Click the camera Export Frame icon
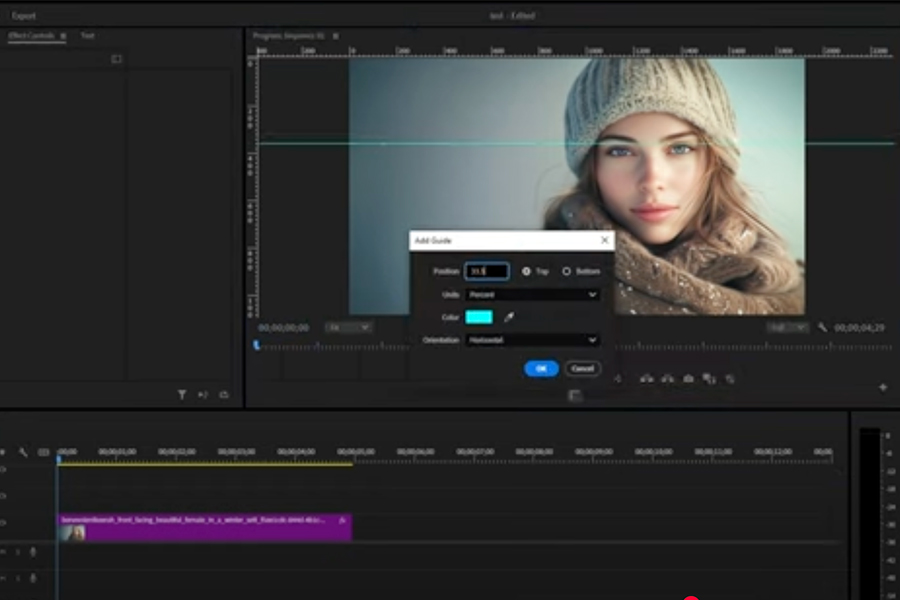 click(688, 379)
